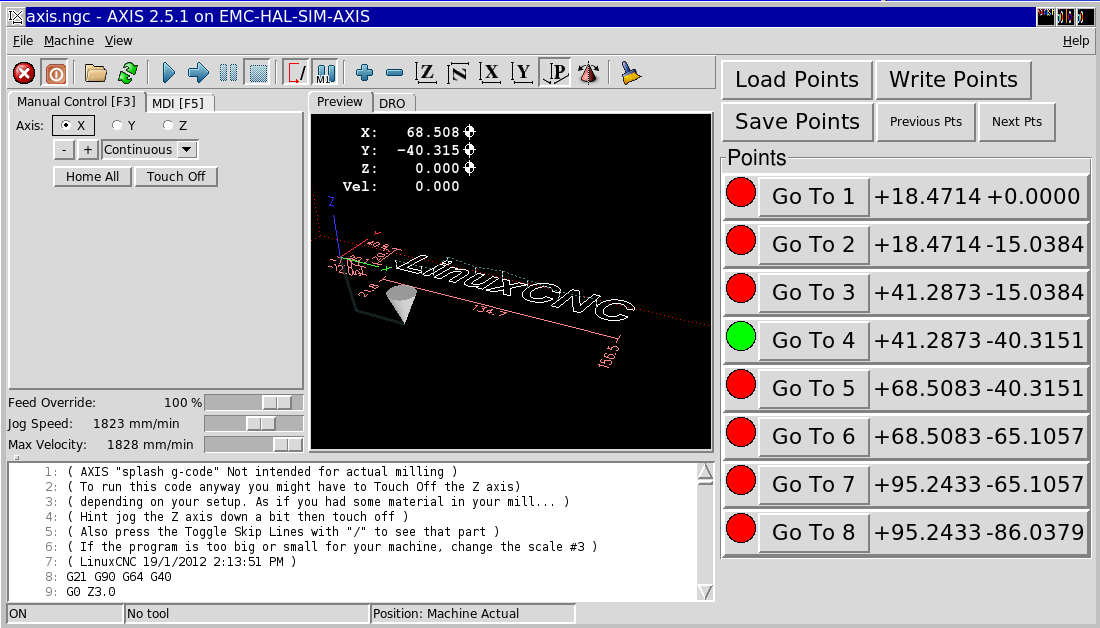Screen dimensions: 1100x628
Task: Click Go To 6 button
Action: [814, 436]
